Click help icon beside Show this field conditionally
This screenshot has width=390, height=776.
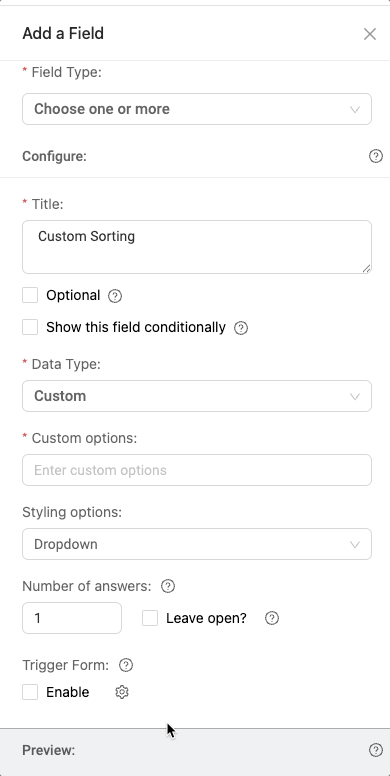(x=241, y=328)
